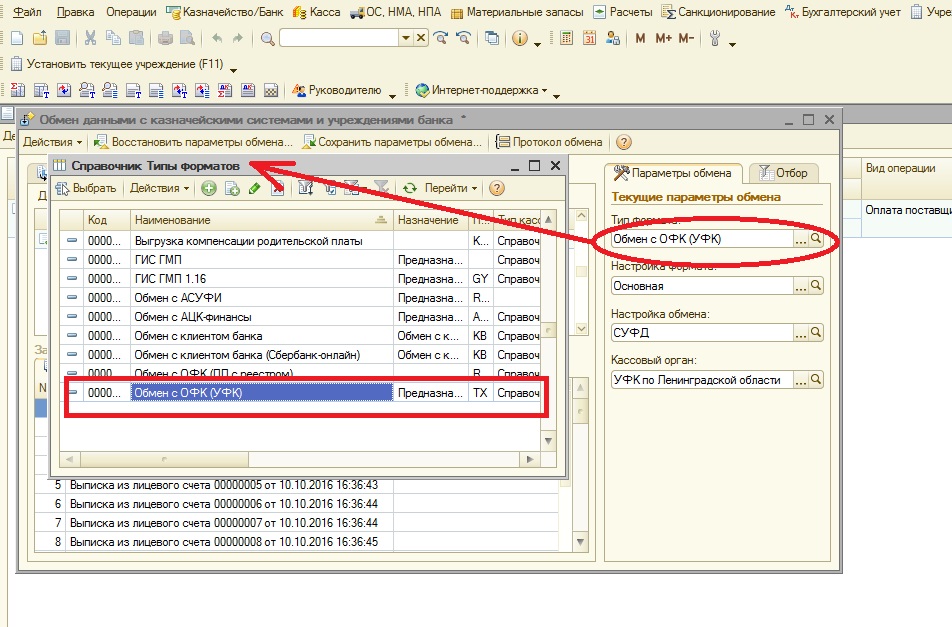This screenshot has width=952, height=627.
Task: Click add-by-copying icon in Справочник toolbar
Action: pyautogui.click(x=232, y=188)
